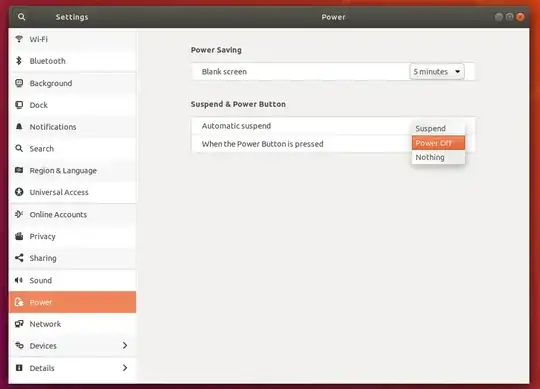Viewport: 540px width, 389px height.
Task: Click the Sound speaker icon
Action: [x=19, y=280]
